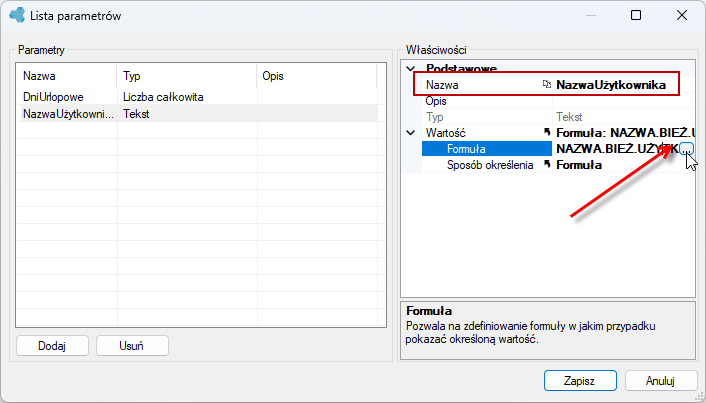Sort by the Nazwa column header
Image resolution: width=706 pixels, height=403 pixels.
coord(67,76)
